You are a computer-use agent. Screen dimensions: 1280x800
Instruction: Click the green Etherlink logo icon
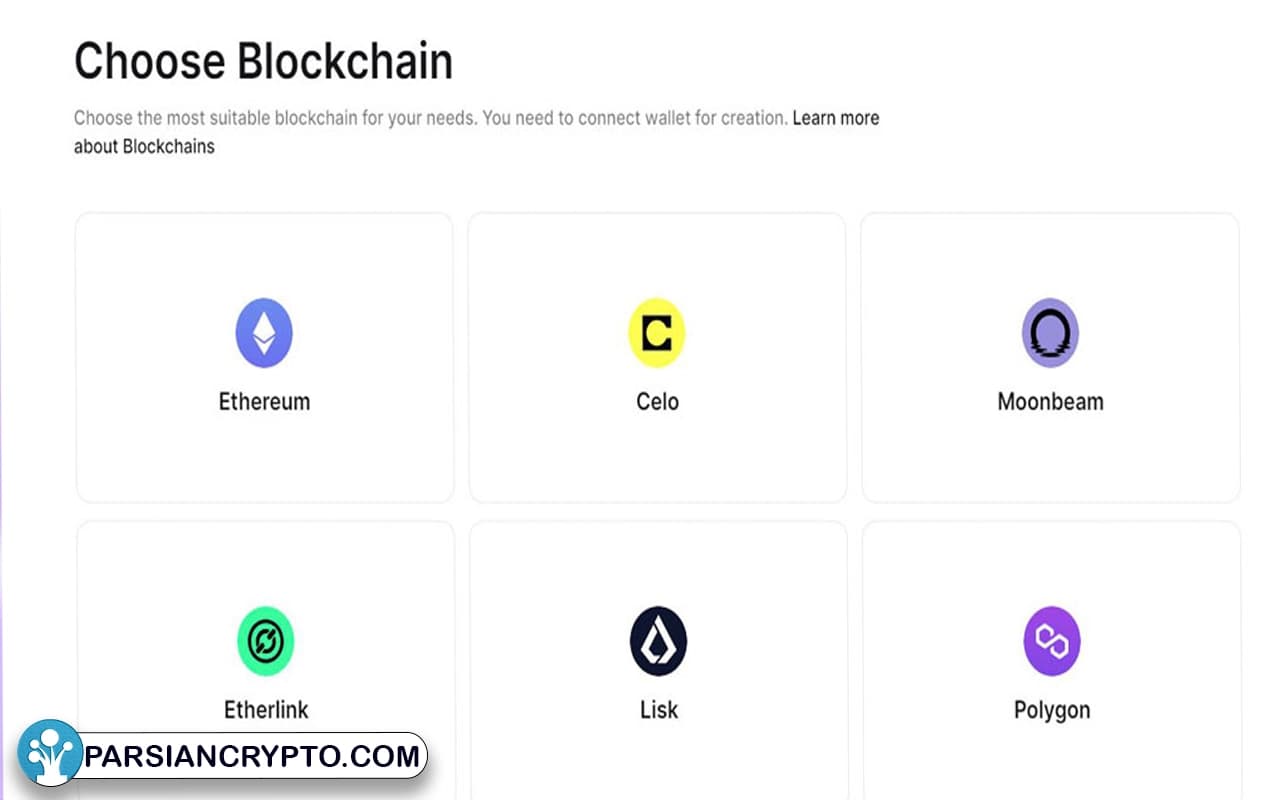tap(265, 641)
